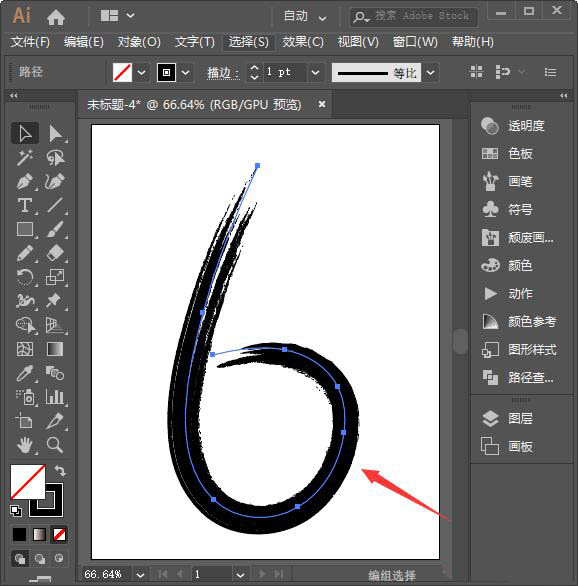Select the Eraser tool
This screenshot has width=578, height=586.
pyautogui.click(x=55, y=253)
